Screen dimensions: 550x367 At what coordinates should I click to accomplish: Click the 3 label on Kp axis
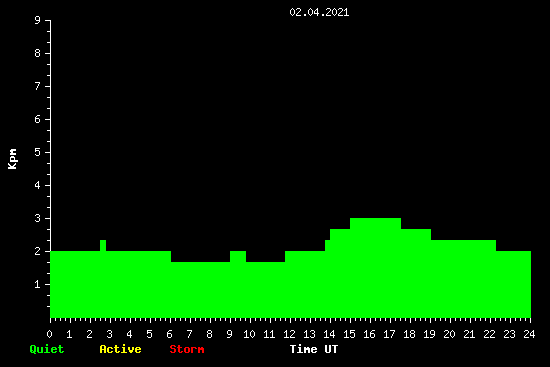tap(38, 218)
